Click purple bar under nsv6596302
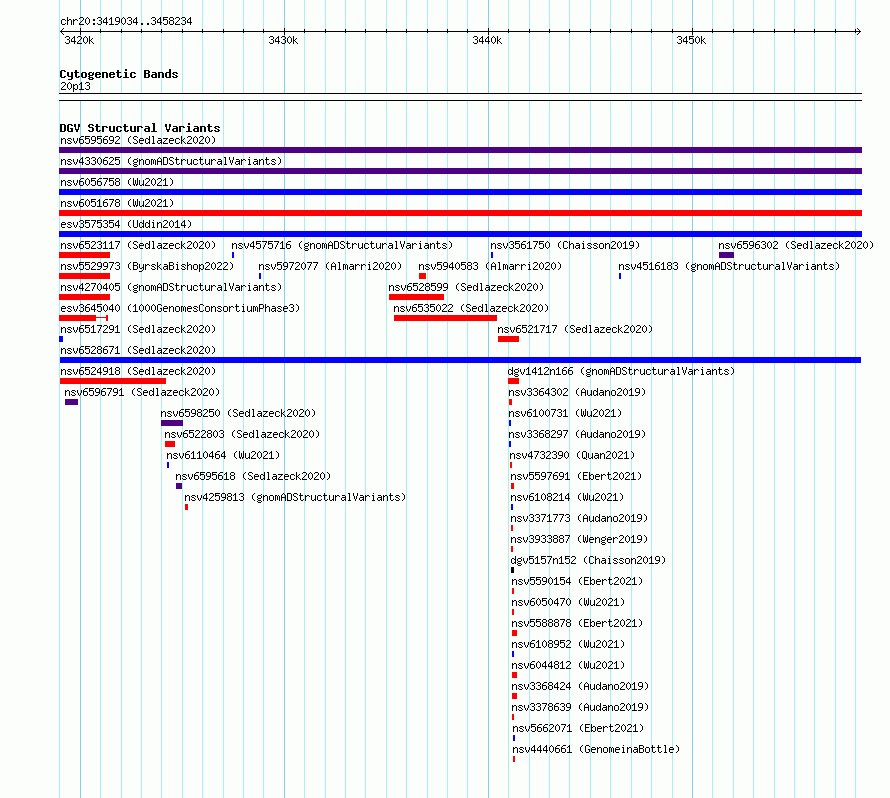 click(727, 255)
